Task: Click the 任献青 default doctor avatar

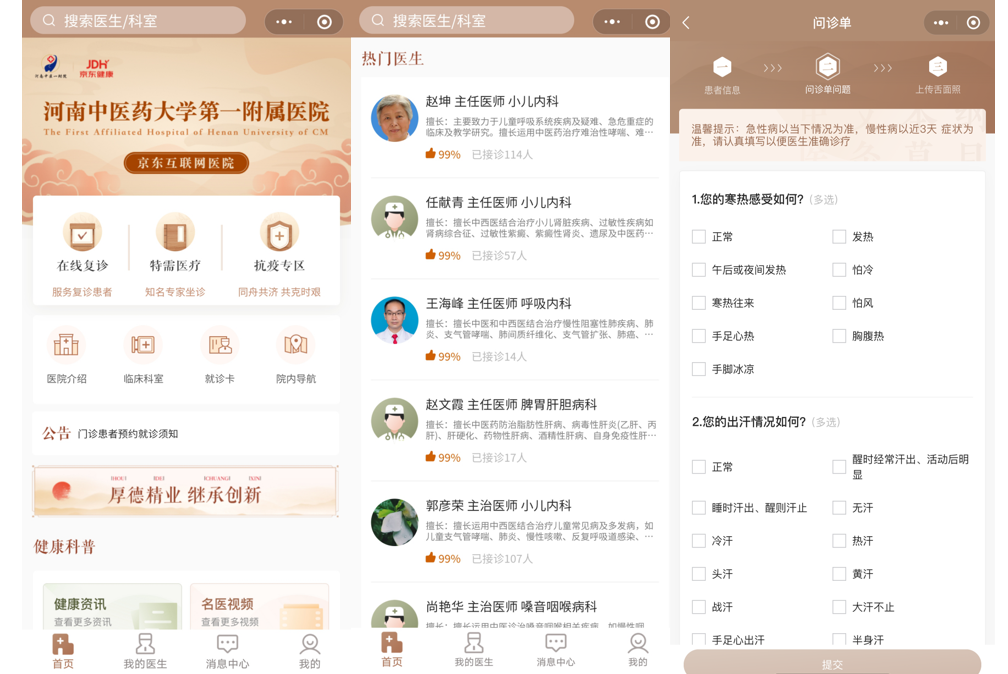Action: click(x=395, y=219)
